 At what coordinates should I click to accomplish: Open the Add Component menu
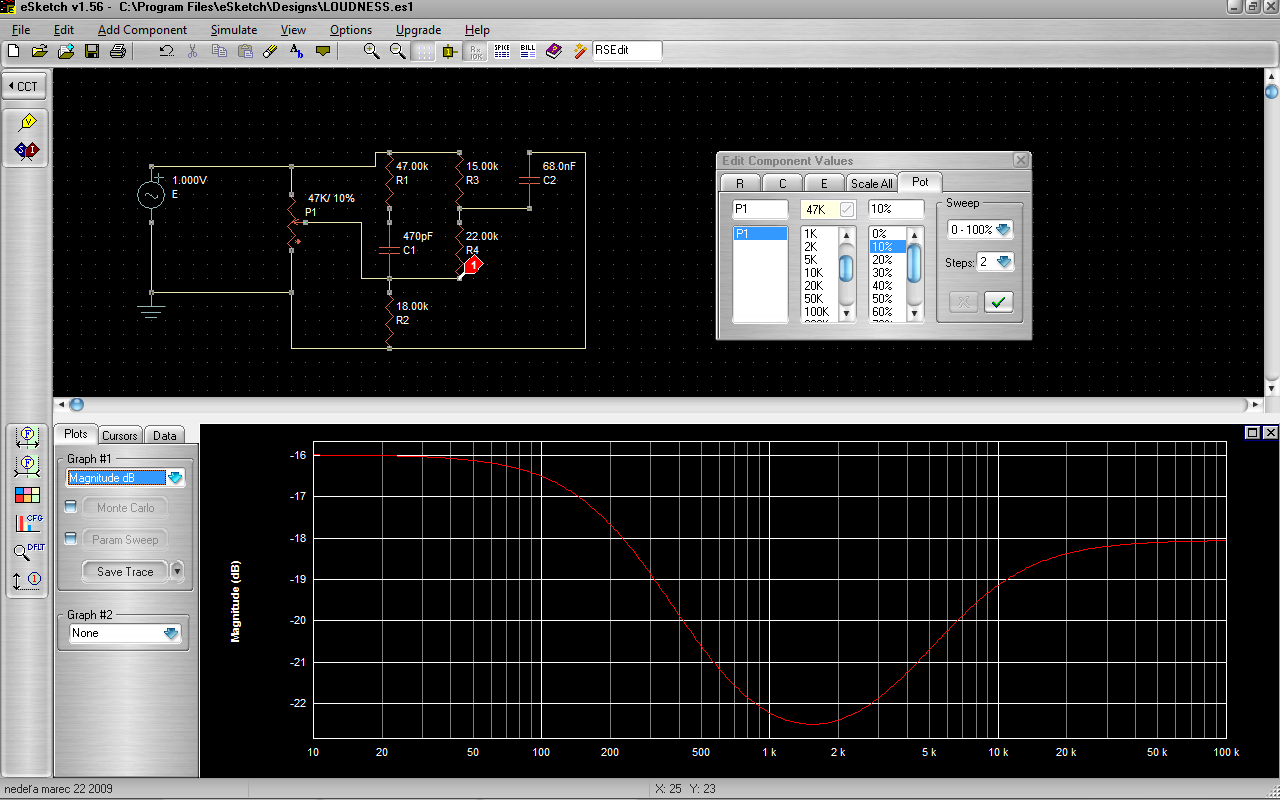click(x=142, y=30)
